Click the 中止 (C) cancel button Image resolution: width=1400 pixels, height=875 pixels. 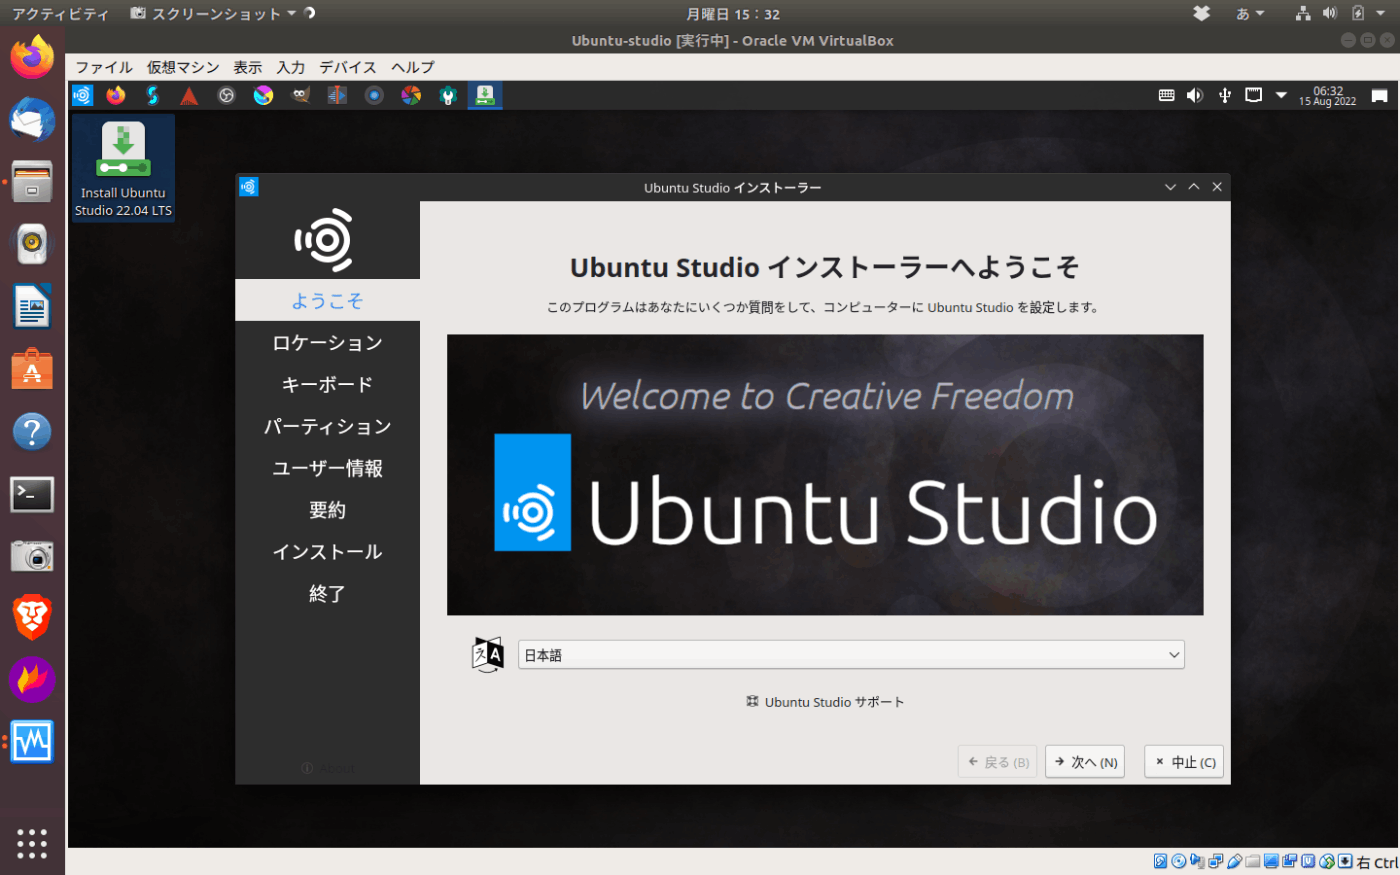1184,762
